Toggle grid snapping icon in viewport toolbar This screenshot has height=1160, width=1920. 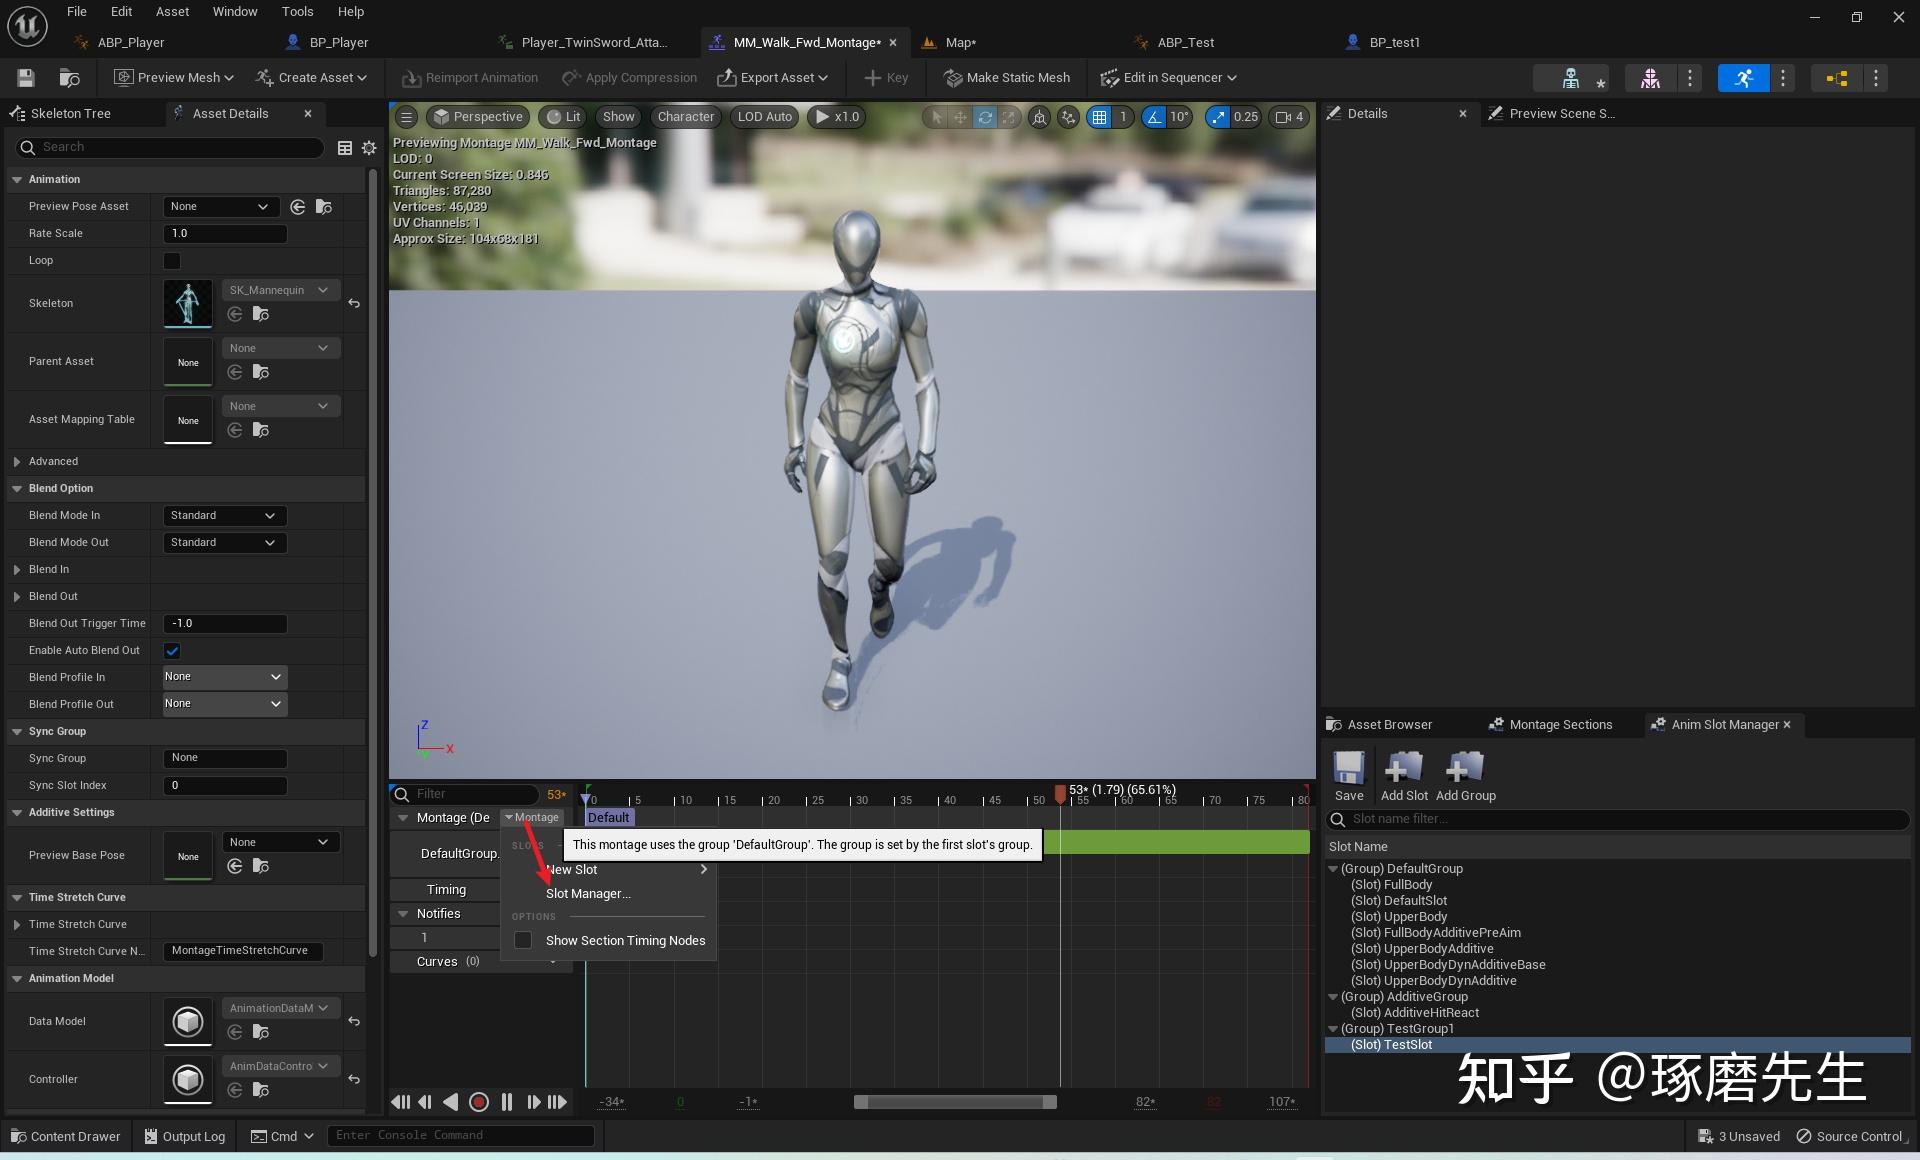[1099, 117]
